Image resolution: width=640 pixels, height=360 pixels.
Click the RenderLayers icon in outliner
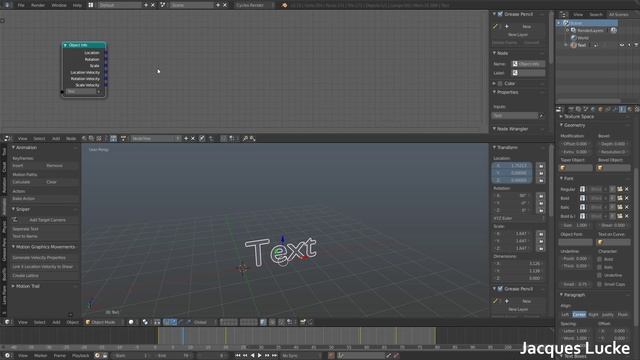(x=573, y=30)
